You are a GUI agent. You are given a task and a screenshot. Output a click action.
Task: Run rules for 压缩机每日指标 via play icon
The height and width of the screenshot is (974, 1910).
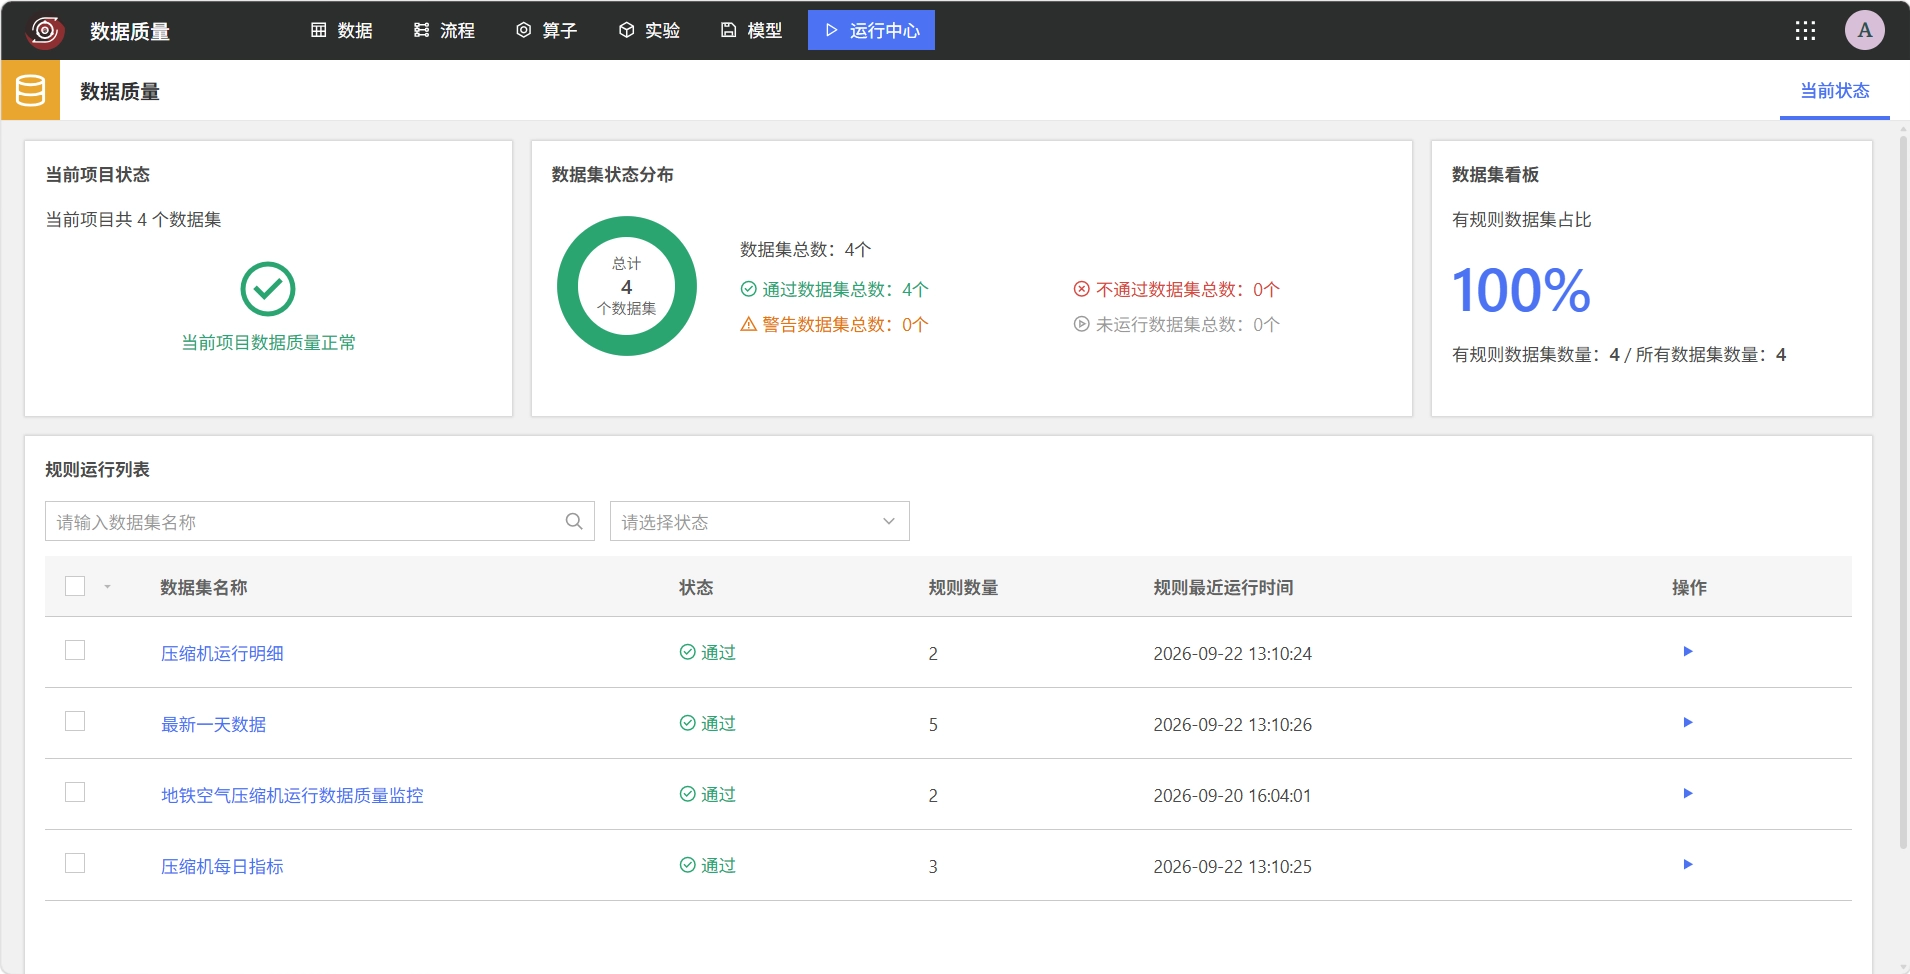pos(1688,865)
